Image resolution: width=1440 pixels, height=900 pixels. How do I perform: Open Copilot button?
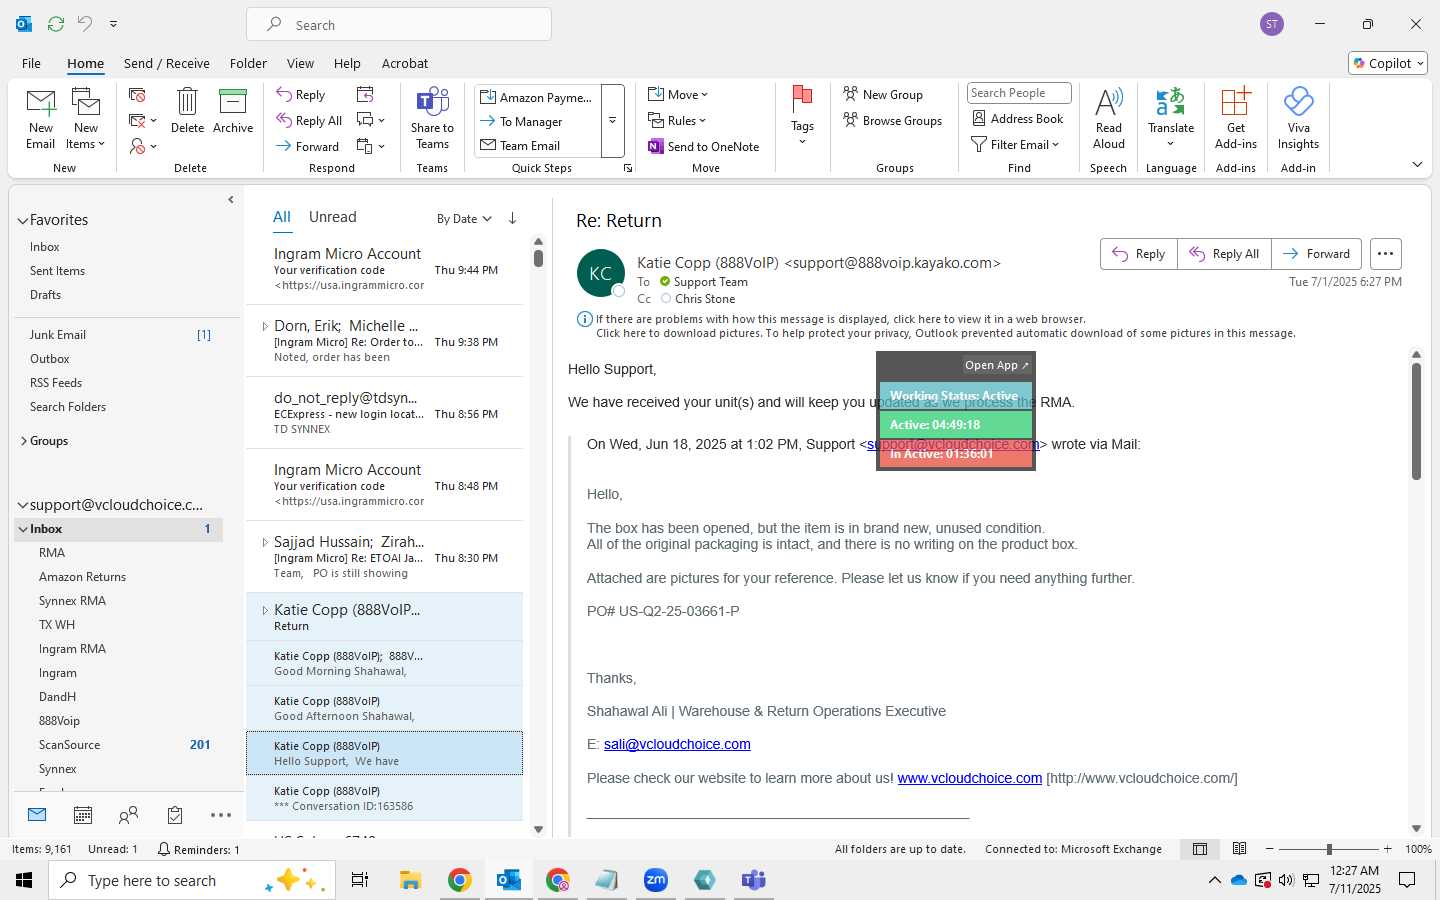pos(1388,63)
